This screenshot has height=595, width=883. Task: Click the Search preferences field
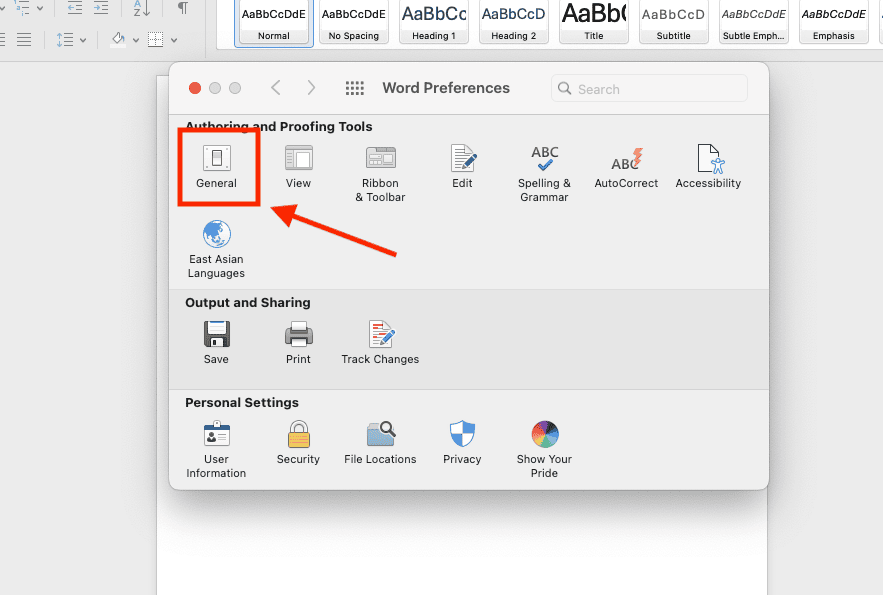(649, 89)
